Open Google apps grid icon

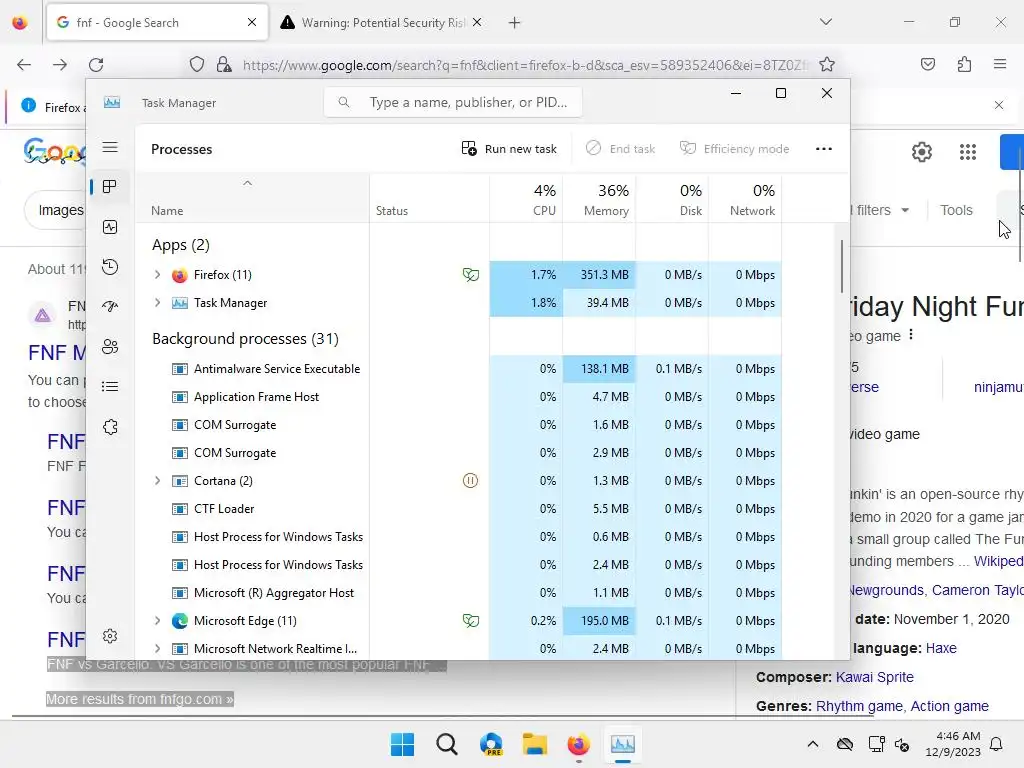(x=968, y=152)
